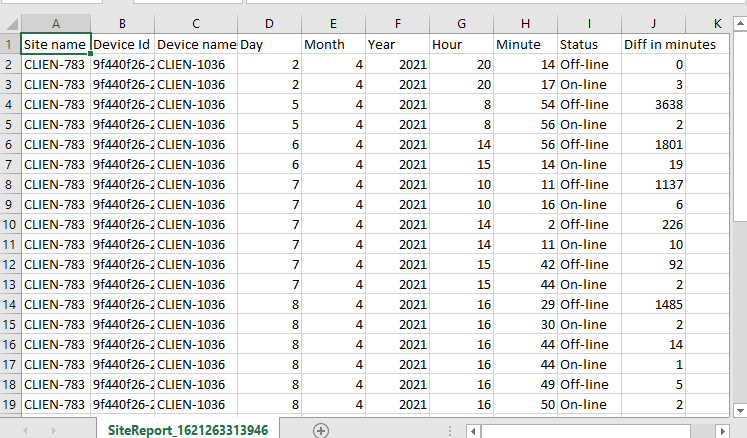
Task: Click previous sheet navigation arrow
Action: tap(25, 430)
